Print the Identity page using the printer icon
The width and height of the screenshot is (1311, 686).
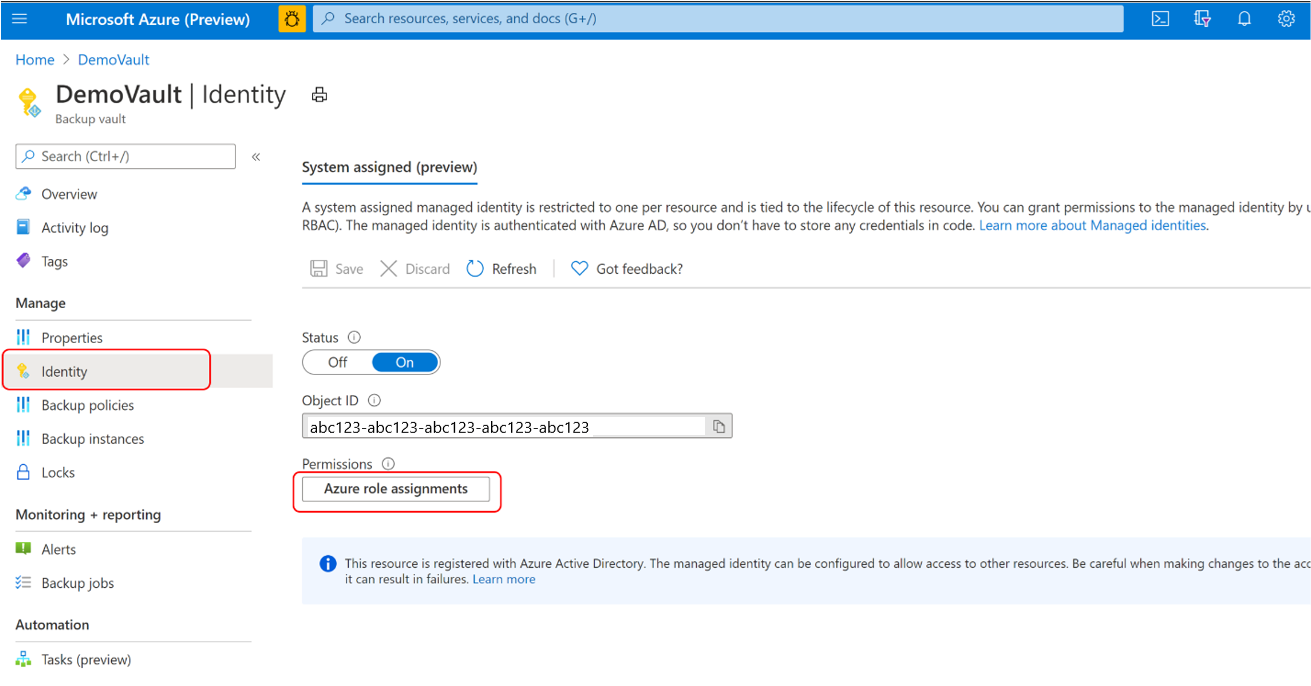319,95
